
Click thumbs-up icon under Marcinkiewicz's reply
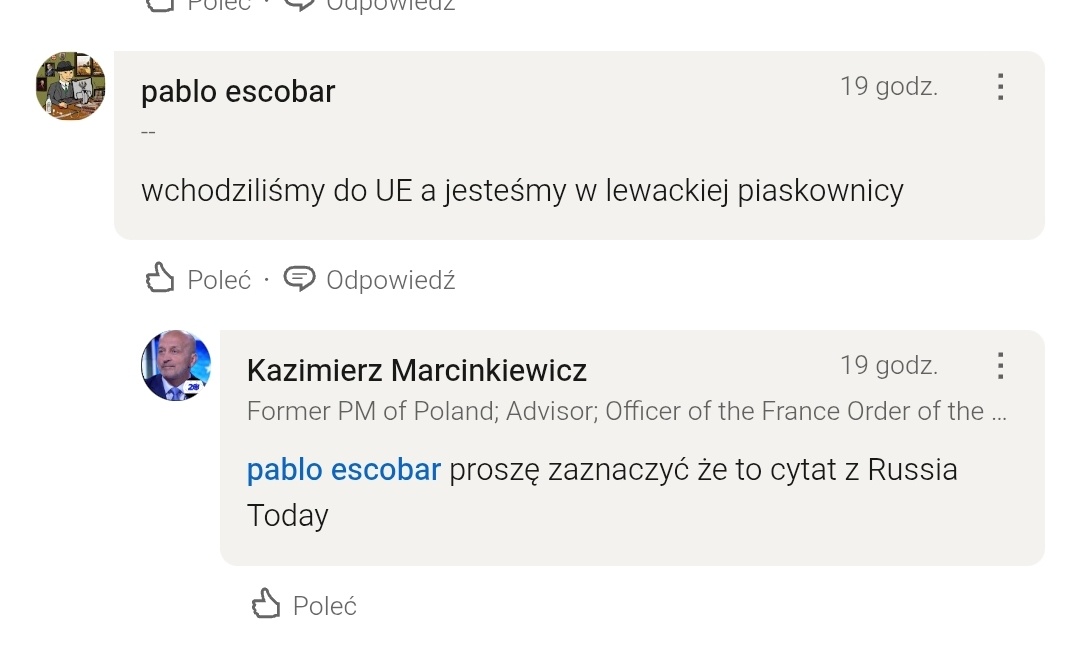pyautogui.click(x=265, y=604)
